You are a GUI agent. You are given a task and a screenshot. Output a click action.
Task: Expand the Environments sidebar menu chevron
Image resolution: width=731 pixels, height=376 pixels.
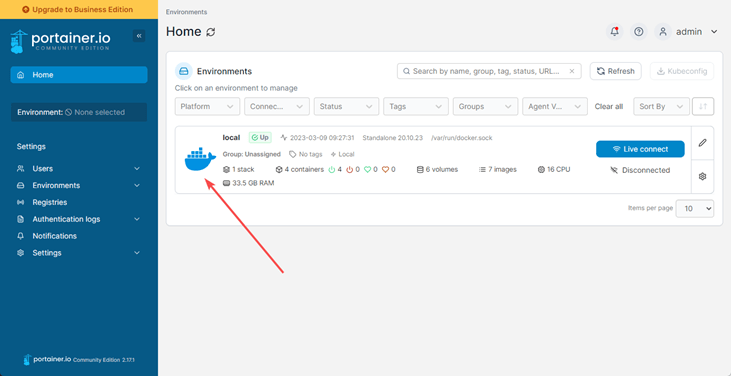pyautogui.click(x=137, y=185)
